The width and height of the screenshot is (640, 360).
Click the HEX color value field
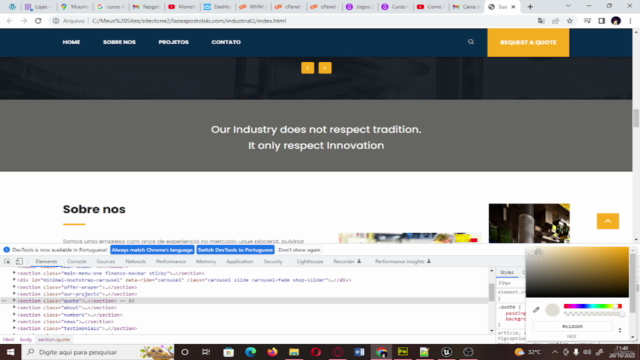572,326
